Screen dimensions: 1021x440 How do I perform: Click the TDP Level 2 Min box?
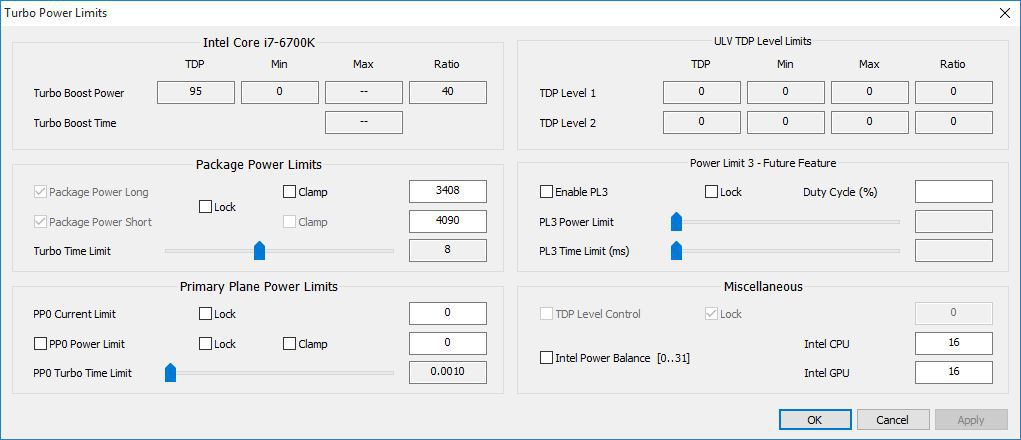(x=786, y=122)
